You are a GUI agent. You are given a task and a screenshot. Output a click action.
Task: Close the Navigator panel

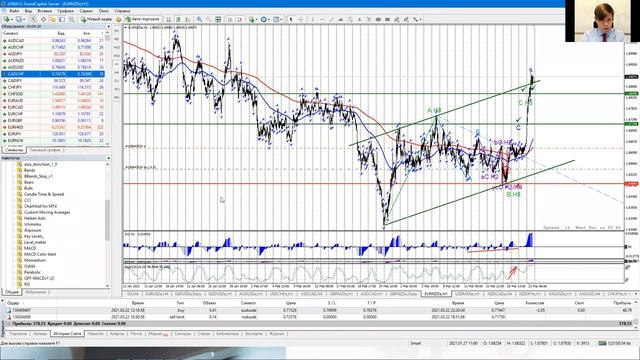pos(108,158)
